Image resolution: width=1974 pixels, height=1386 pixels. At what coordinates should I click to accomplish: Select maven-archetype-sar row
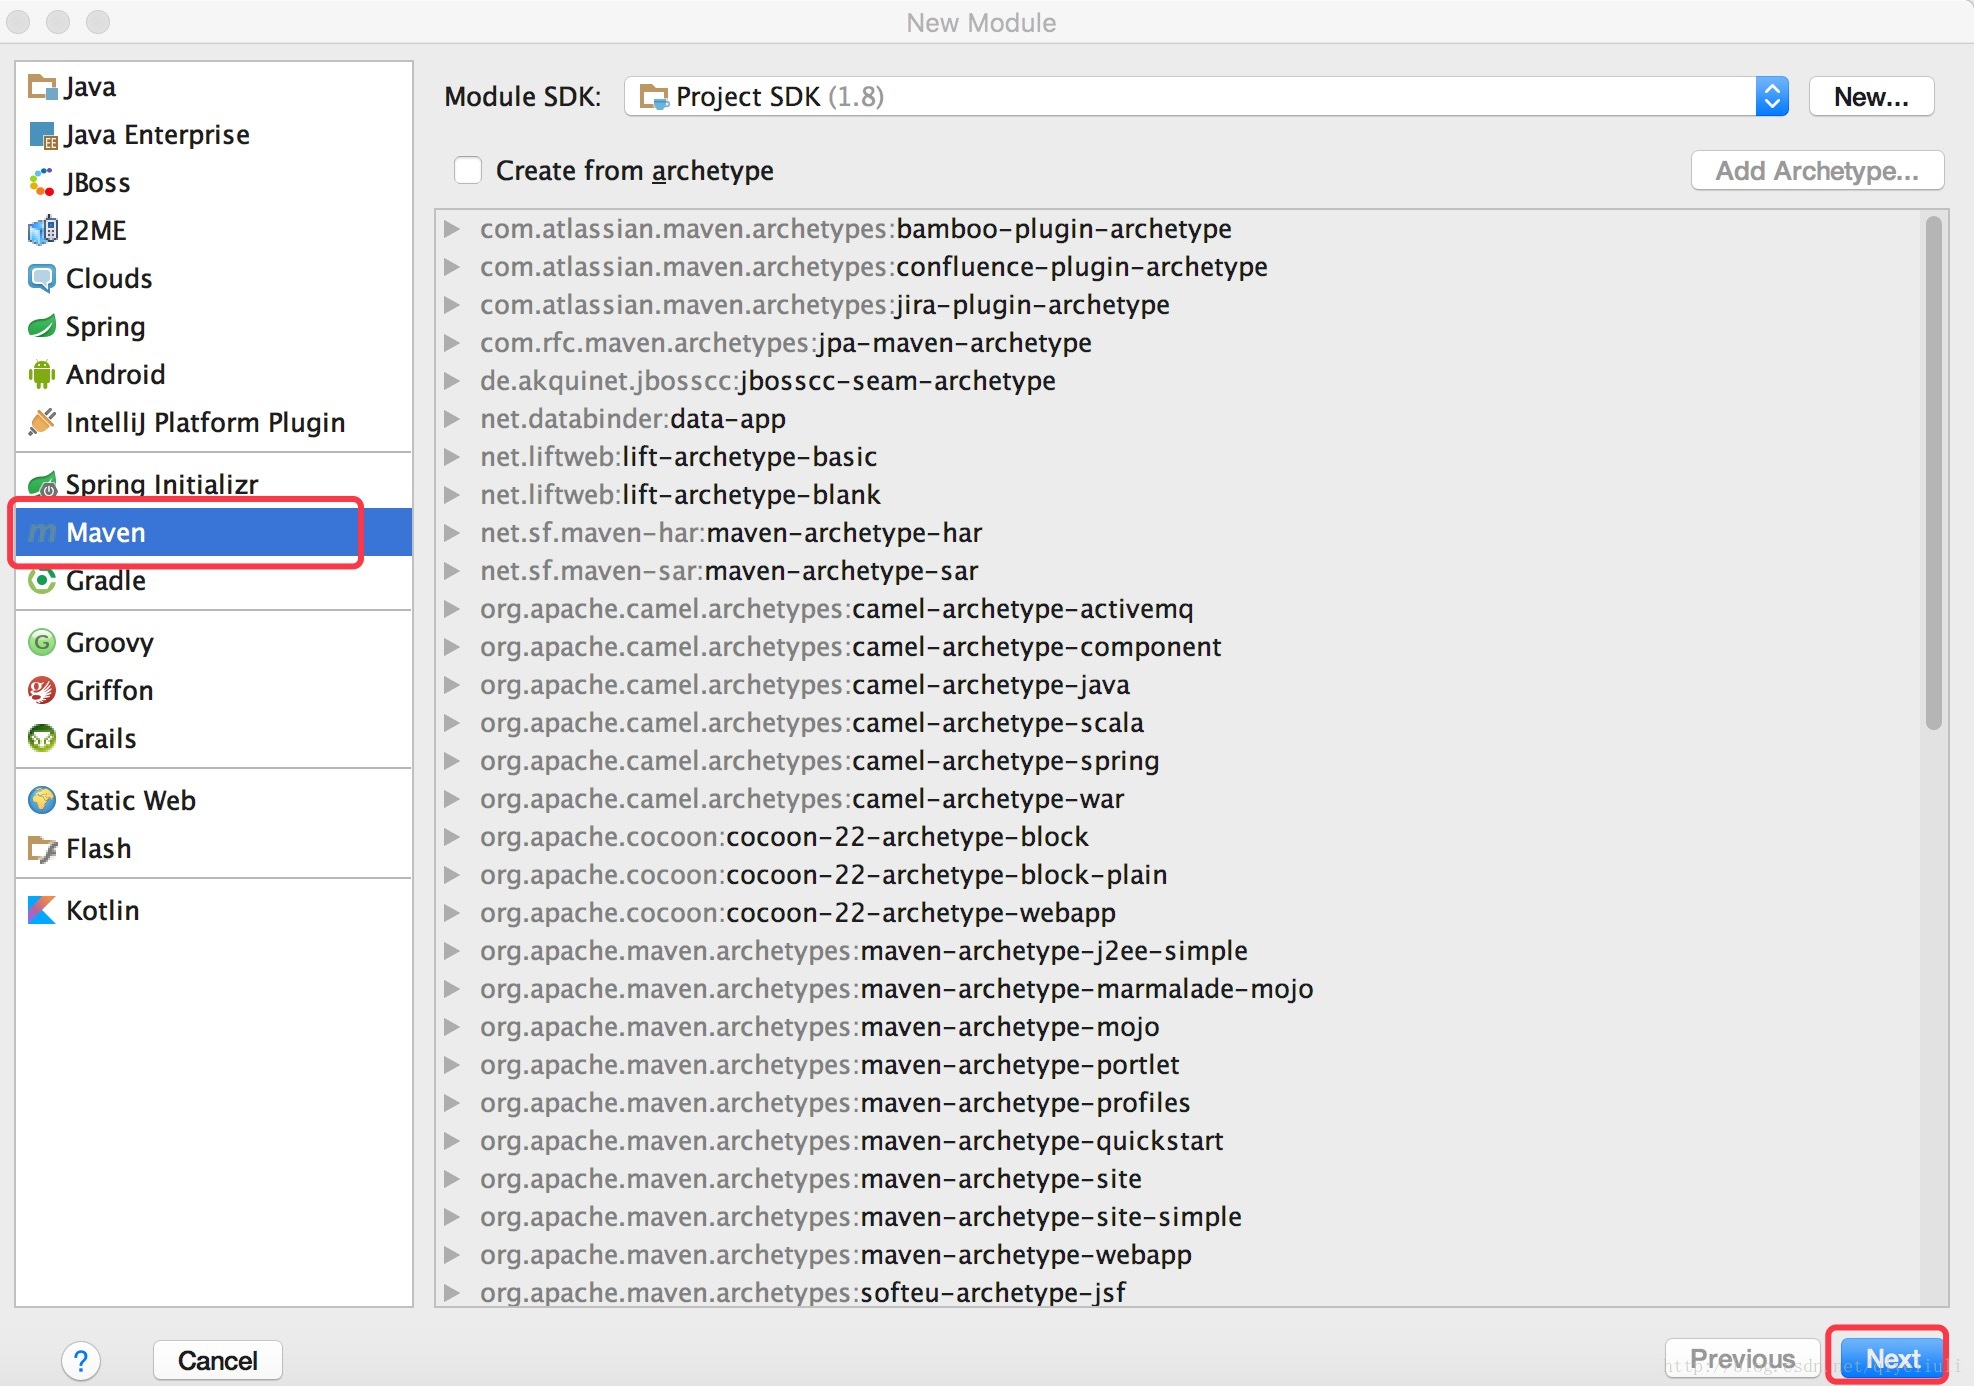(x=1180, y=571)
